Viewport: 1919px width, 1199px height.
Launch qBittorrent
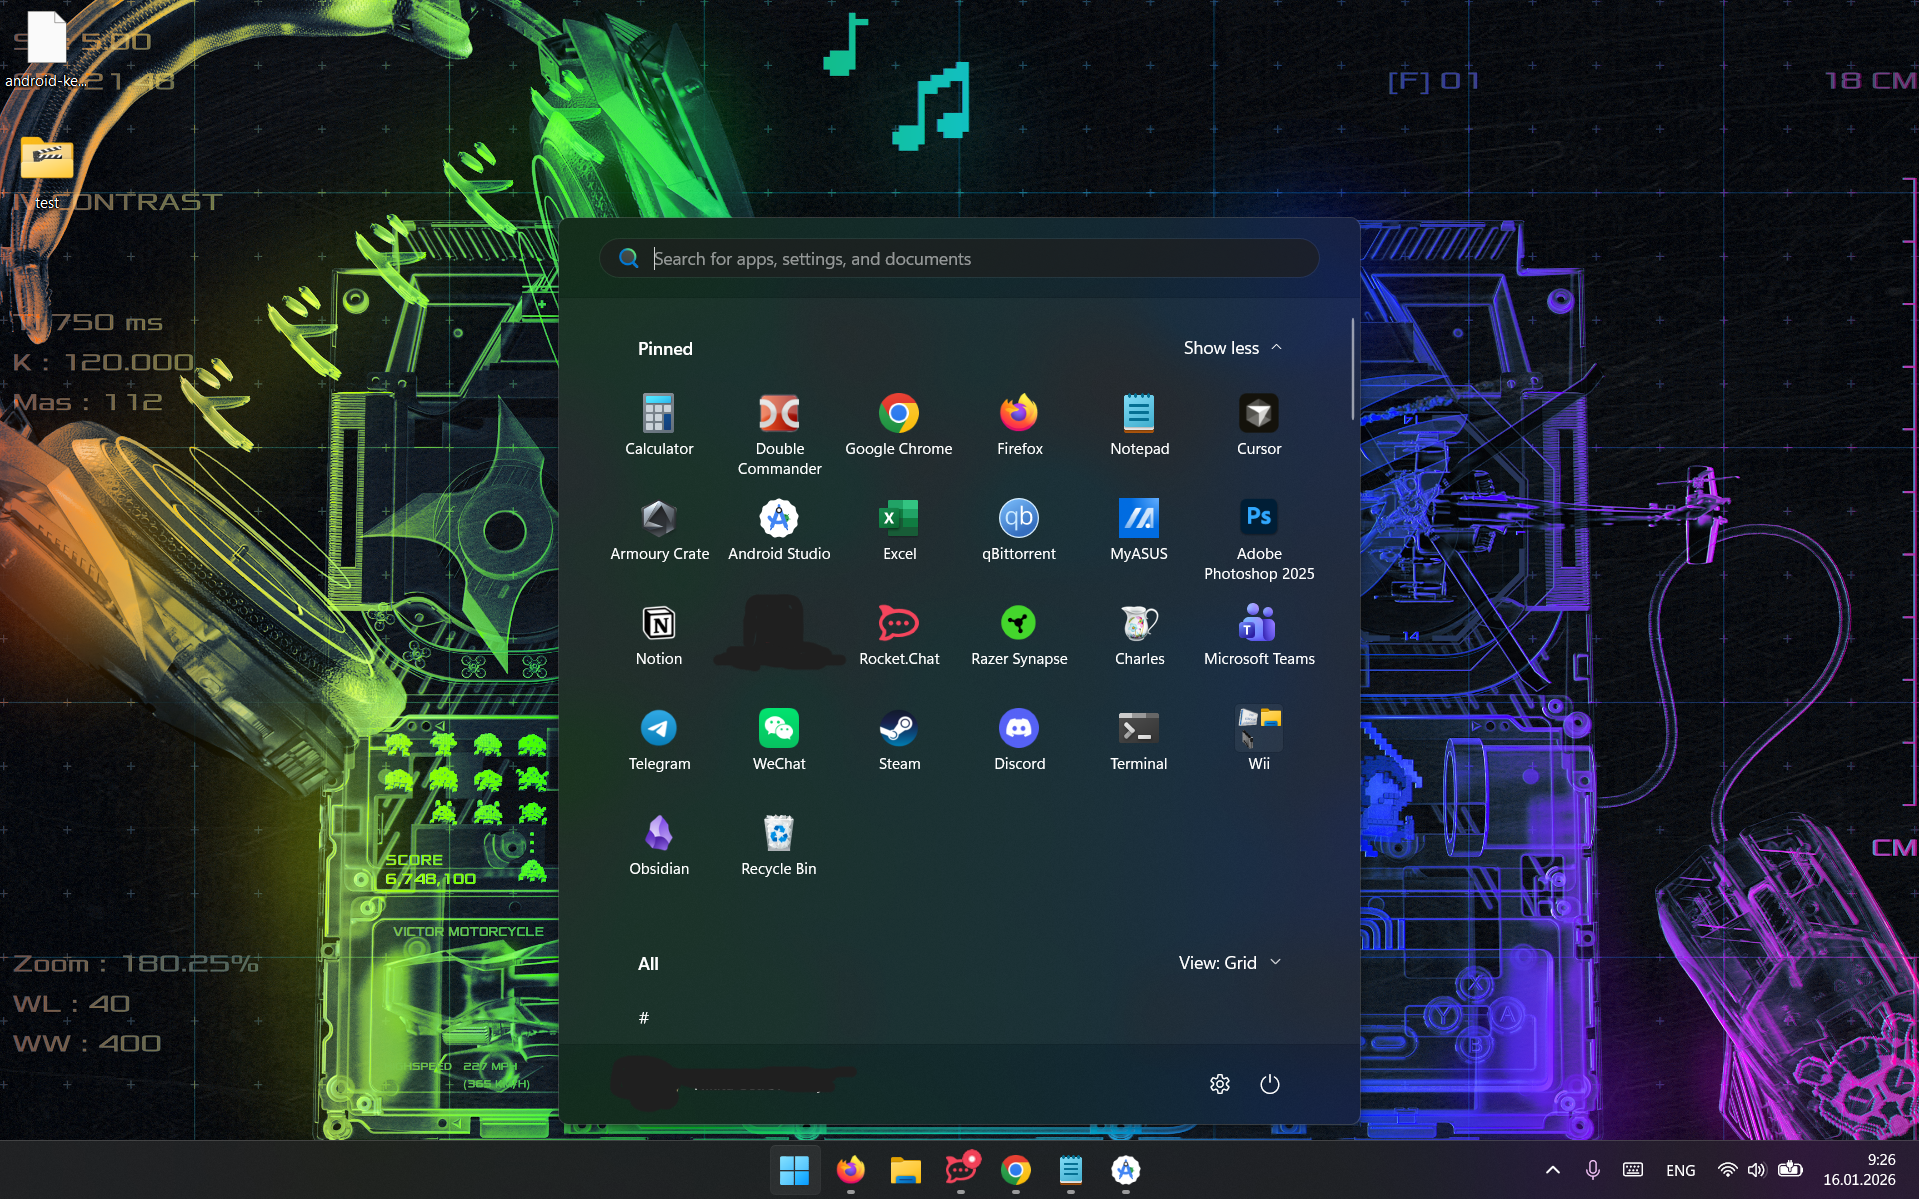click(x=1019, y=530)
